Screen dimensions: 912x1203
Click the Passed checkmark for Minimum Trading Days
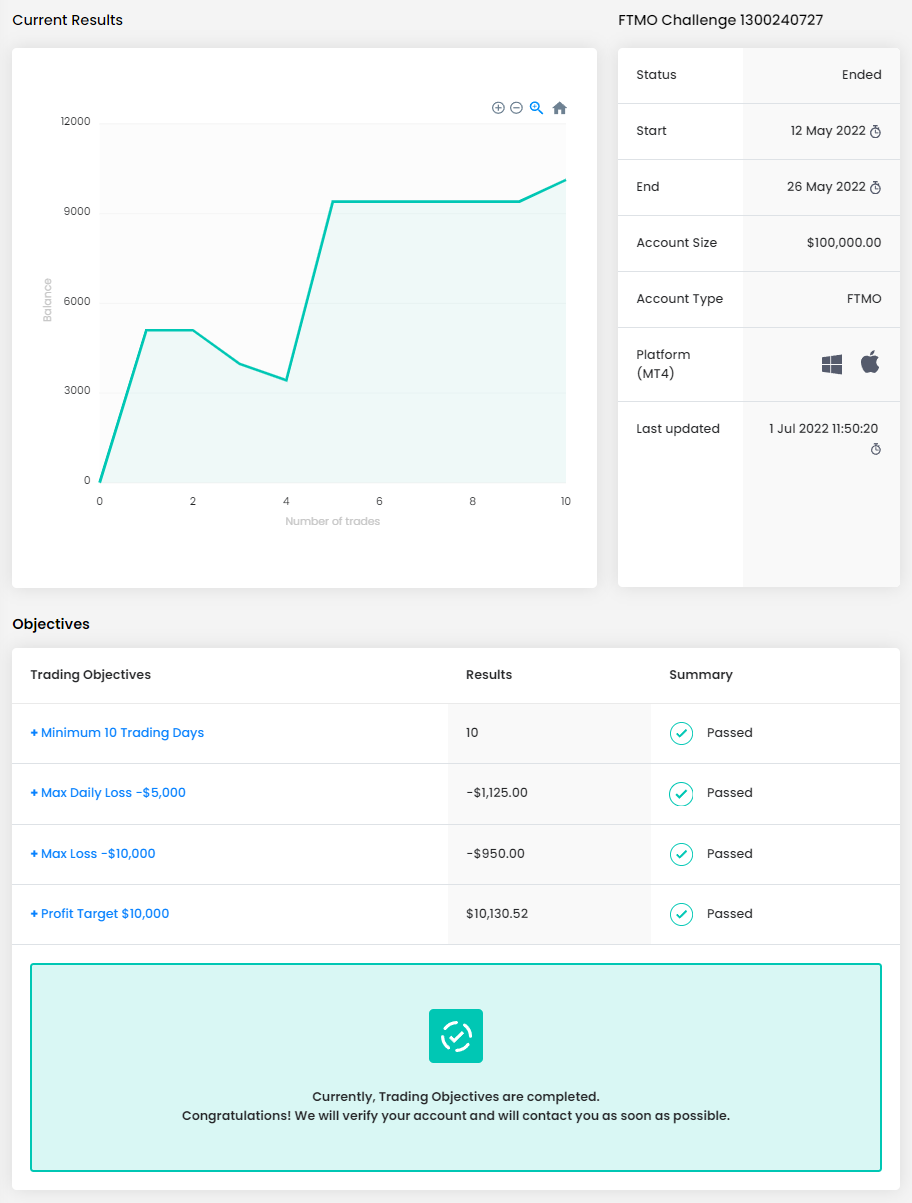(x=681, y=733)
